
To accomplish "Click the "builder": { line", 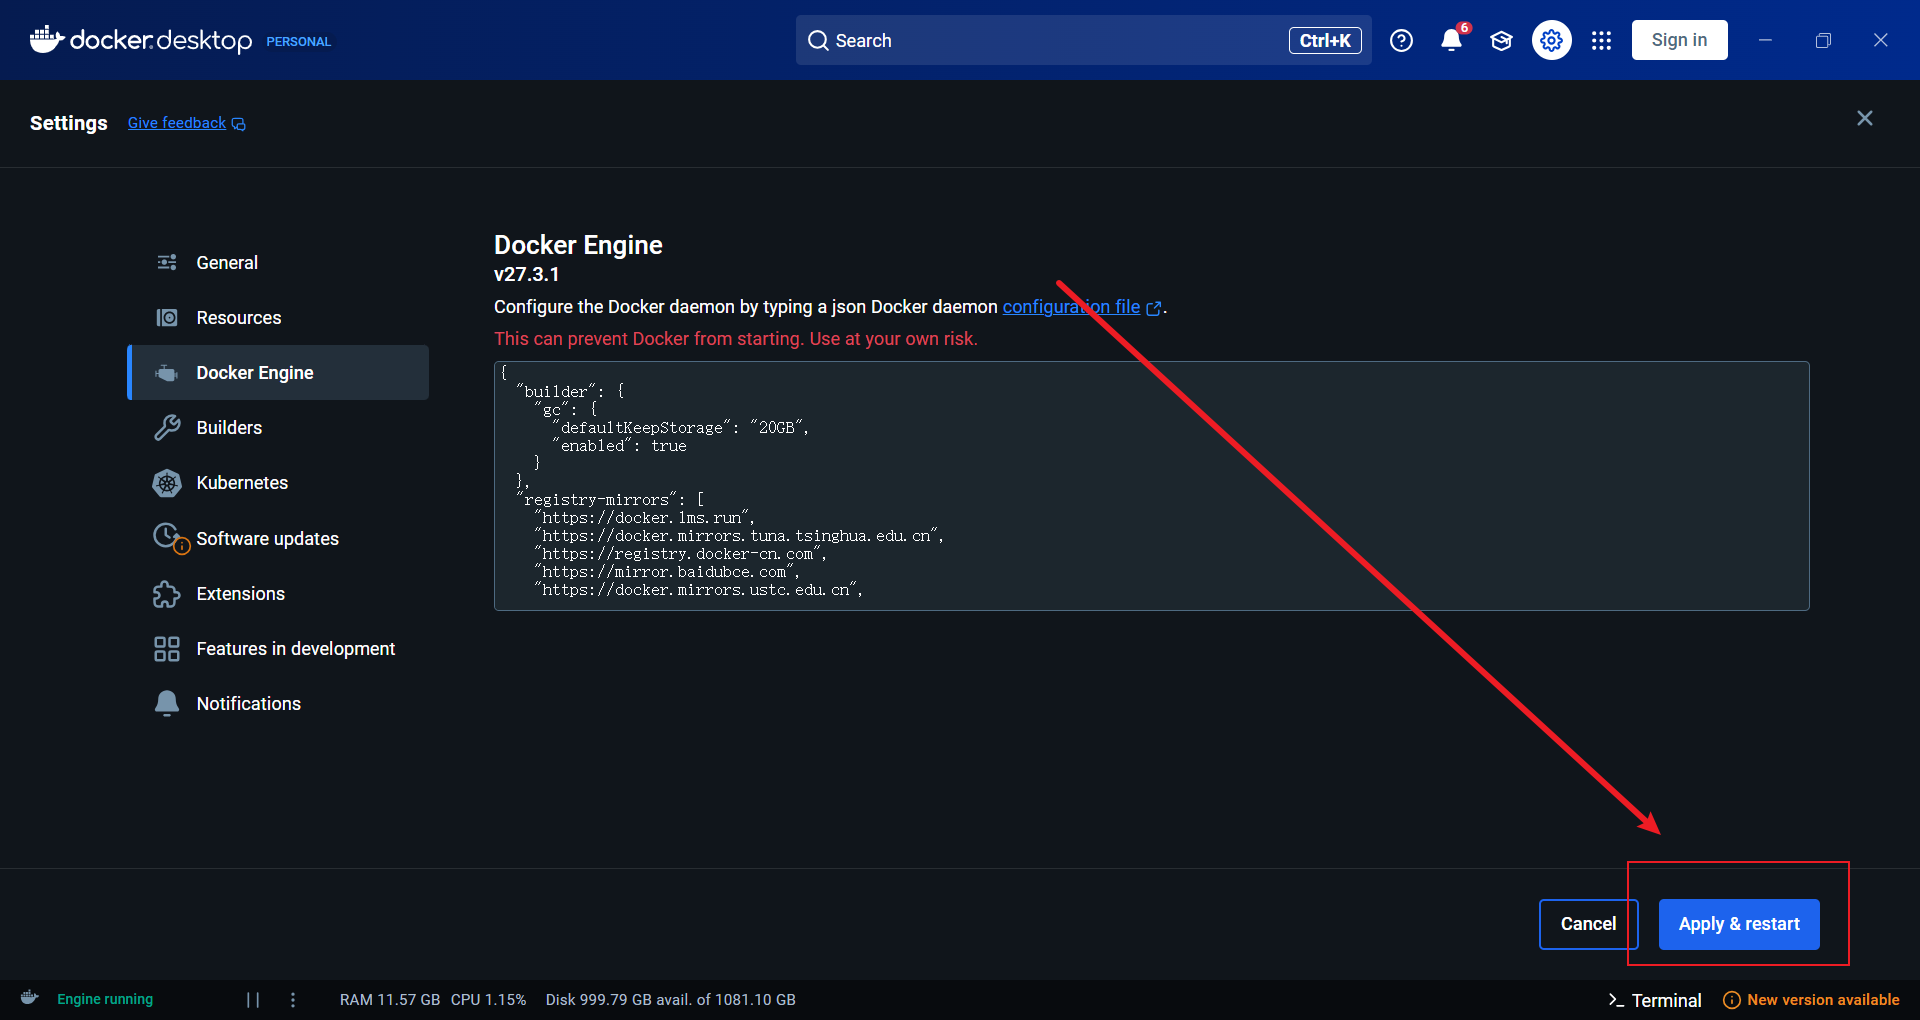I will click(571, 392).
